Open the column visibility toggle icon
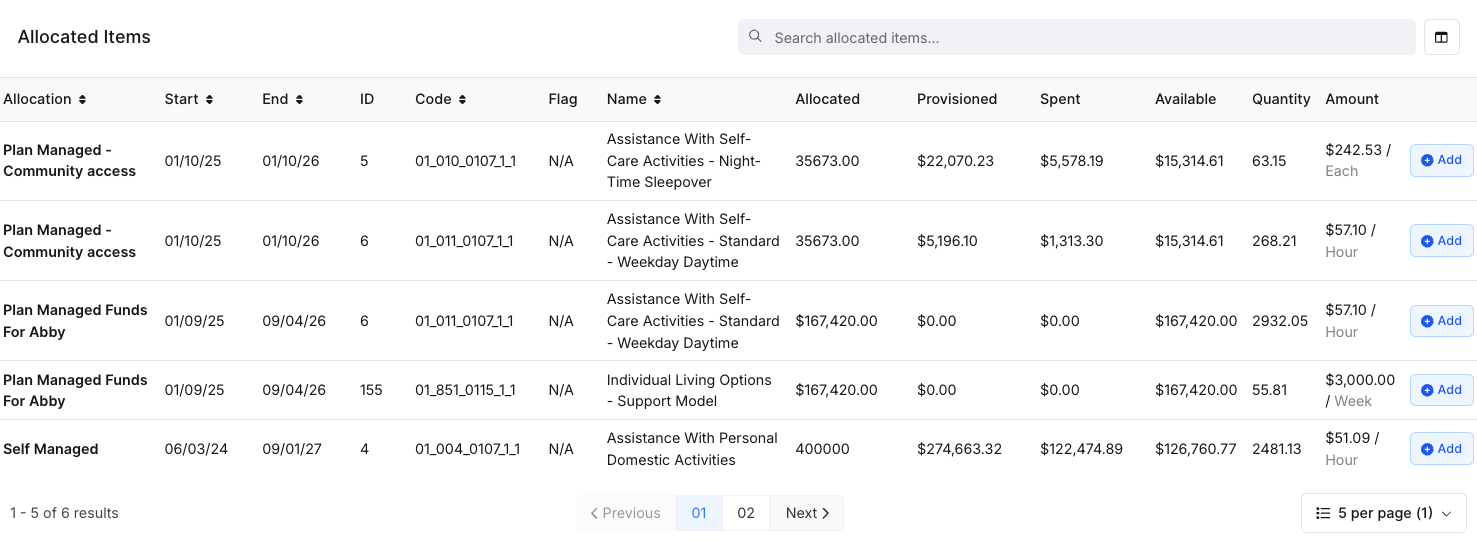Image resolution: width=1477 pixels, height=542 pixels. [x=1441, y=37]
